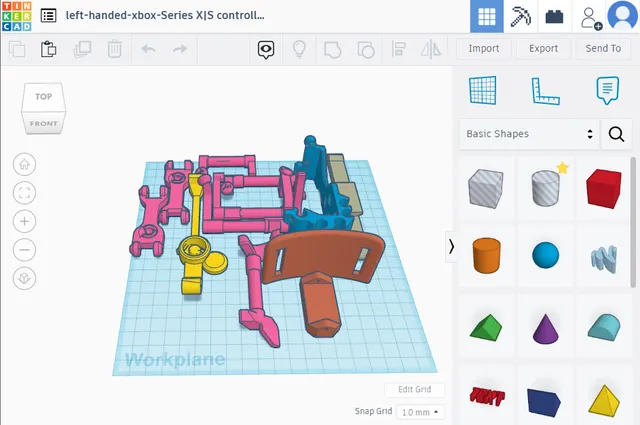
Task: Open the Basic Shapes dropdown
Action: (529, 134)
